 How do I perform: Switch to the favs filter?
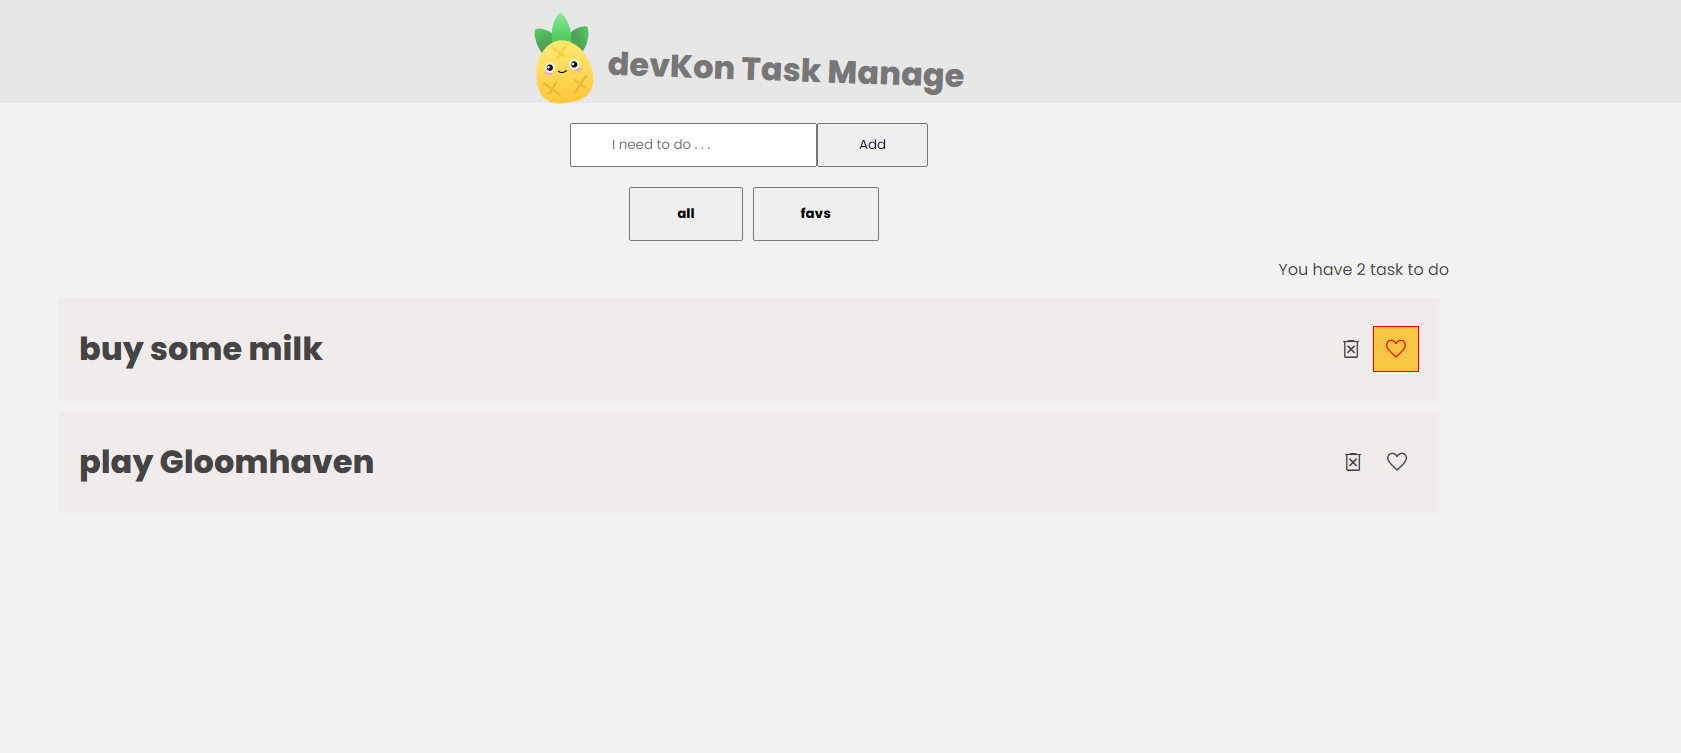coord(816,214)
